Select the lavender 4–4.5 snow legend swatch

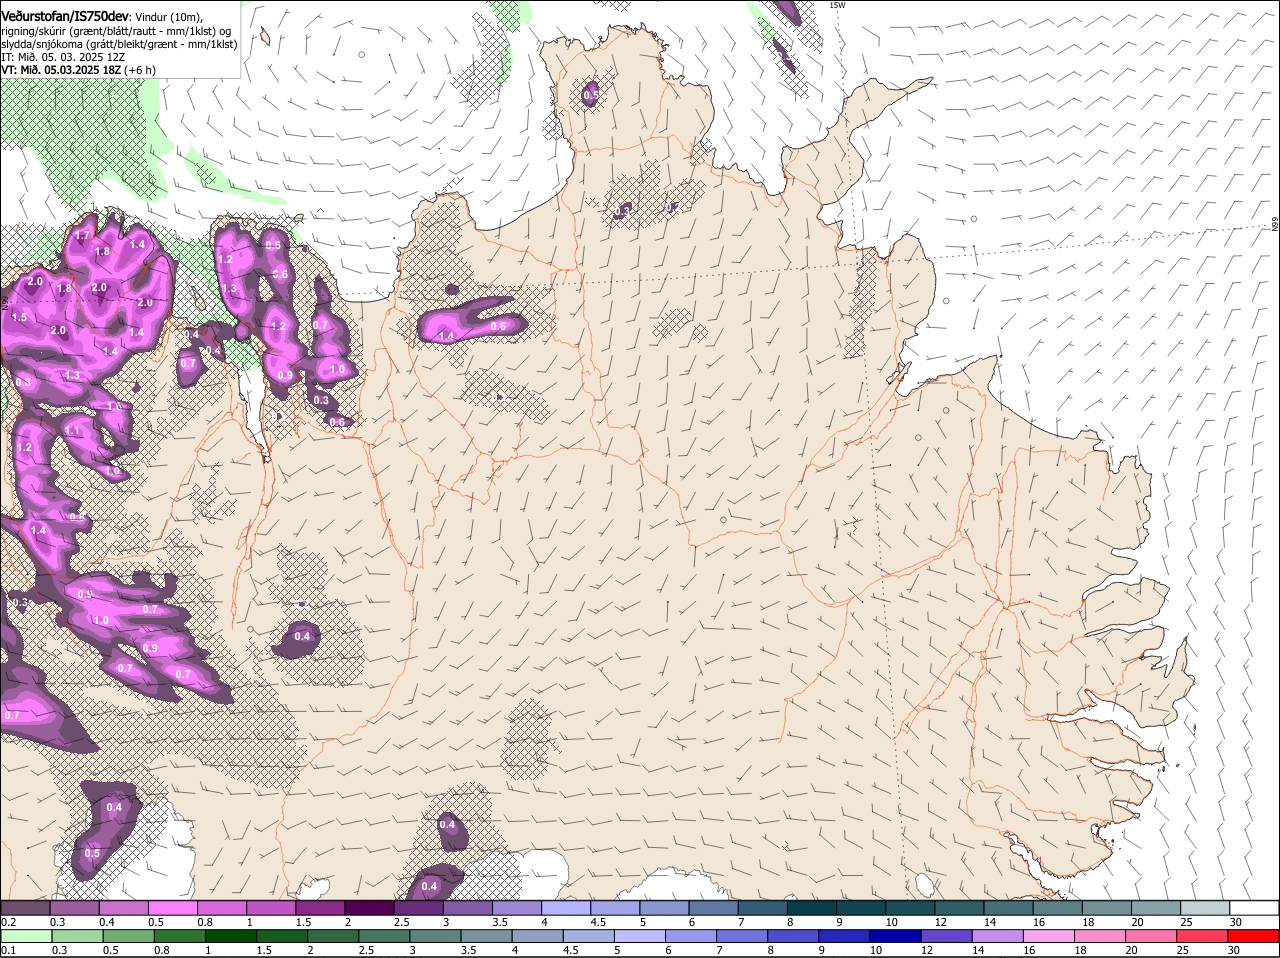click(566, 907)
